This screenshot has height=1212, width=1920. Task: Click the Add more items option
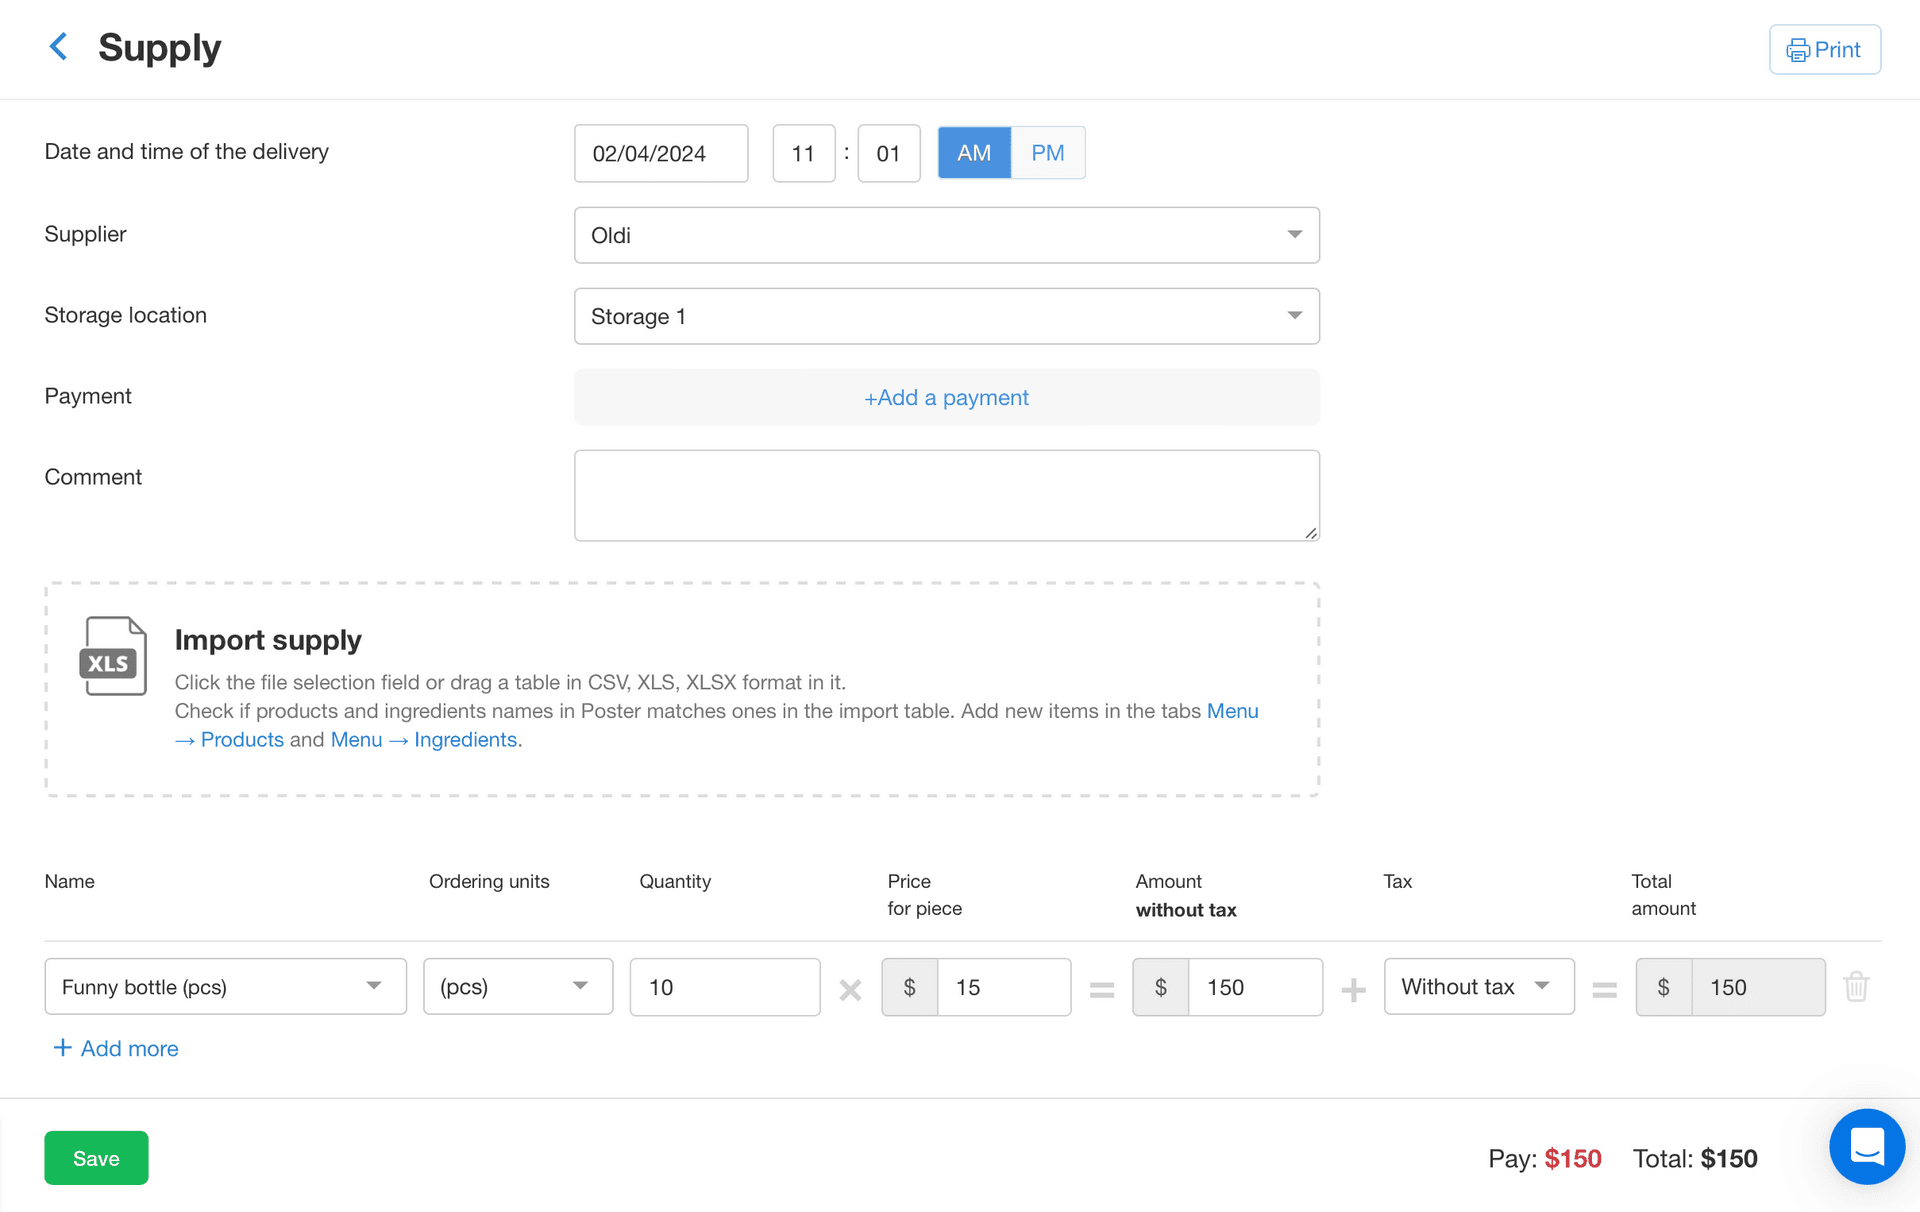(115, 1047)
